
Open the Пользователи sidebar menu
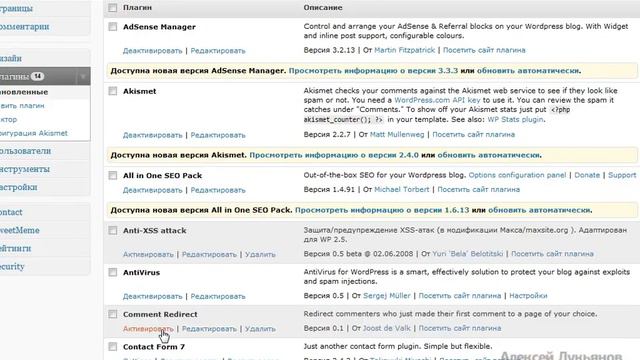[x=25, y=151]
